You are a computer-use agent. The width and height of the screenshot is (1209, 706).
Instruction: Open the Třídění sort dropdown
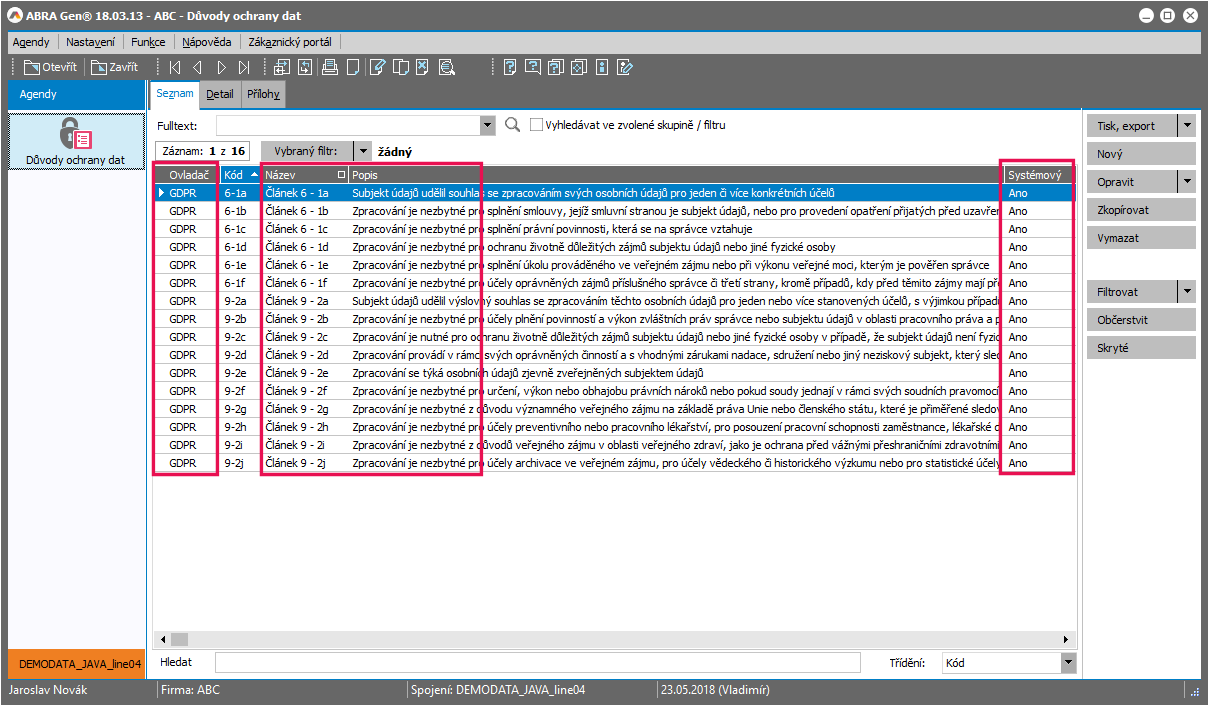coord(1068,662)
